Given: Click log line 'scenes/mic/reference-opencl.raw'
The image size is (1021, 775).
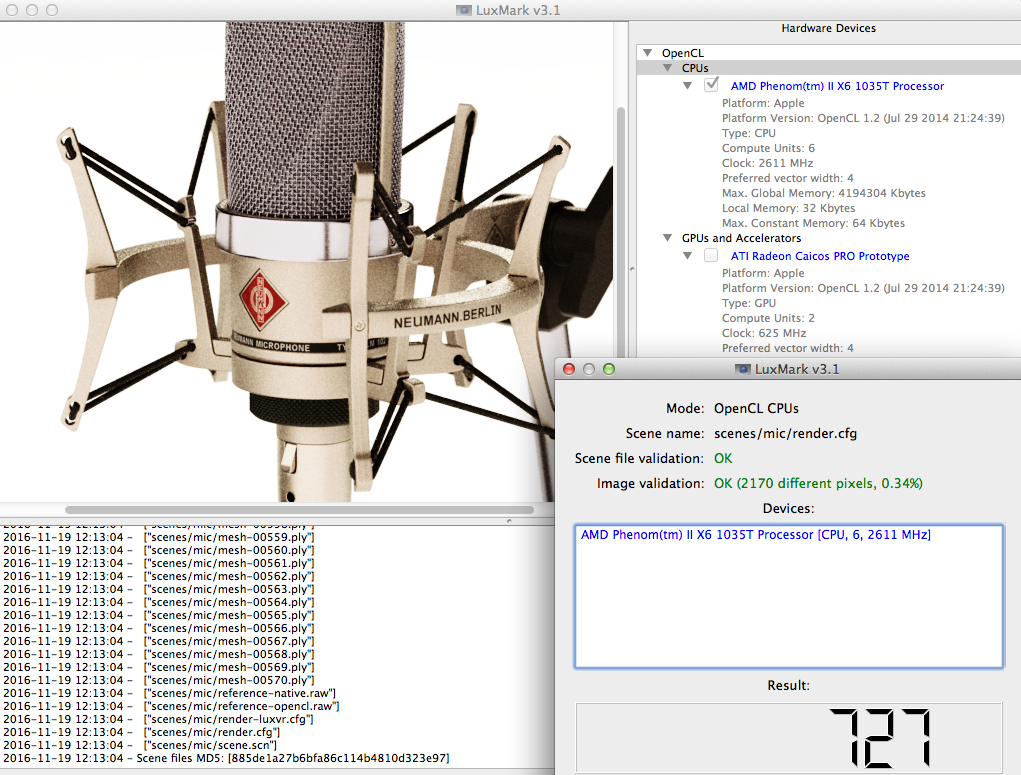Looking at the screenshot, I should click(x=171, y=706).
